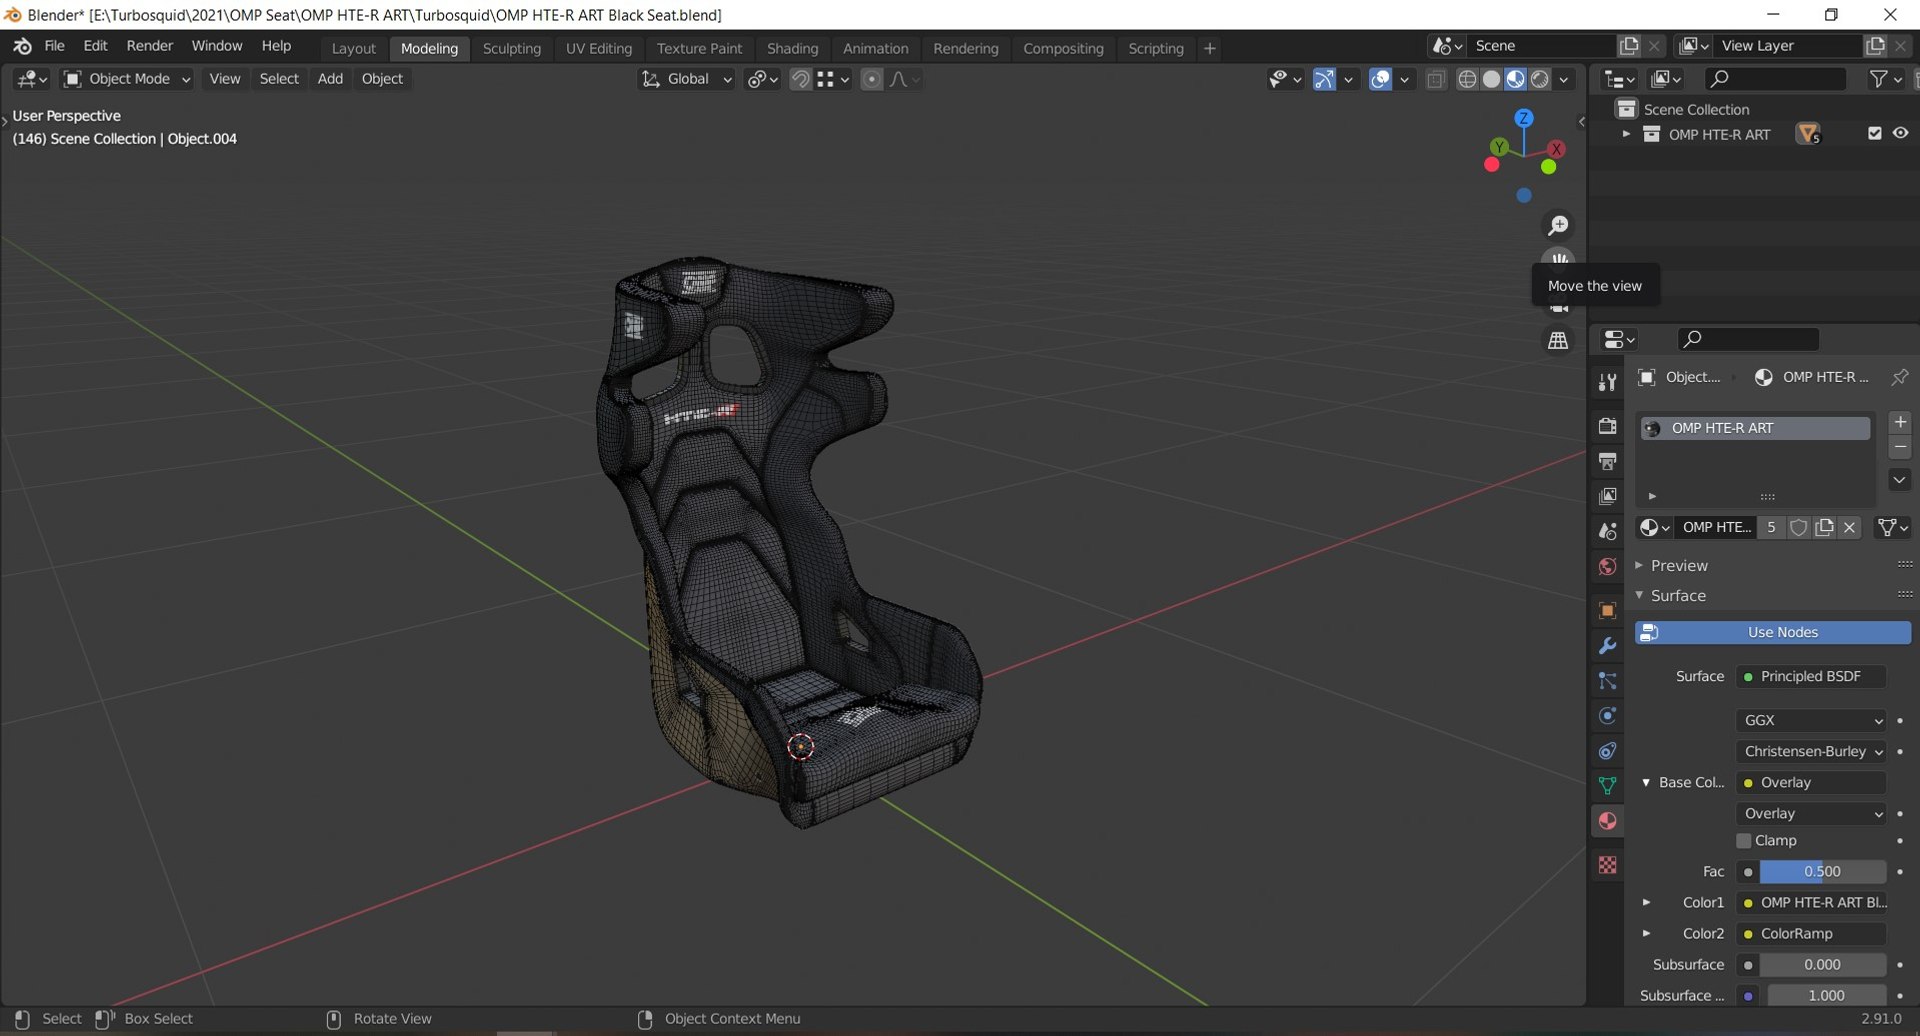Open the Physics properties tab

coord(1607,716)
